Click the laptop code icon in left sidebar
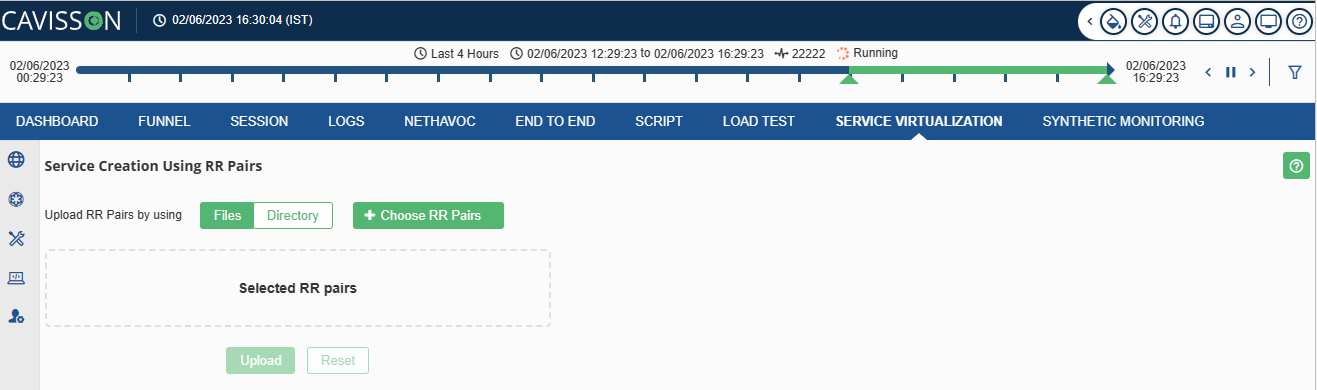The height and width of the screenshot is (390, 1317). click(x=16, y=277)
